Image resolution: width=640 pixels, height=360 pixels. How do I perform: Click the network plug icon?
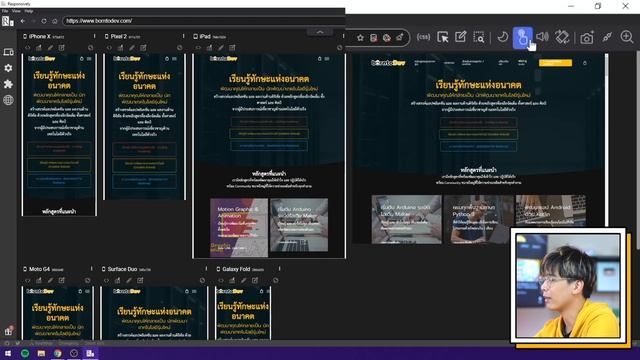(x=607, y=37)
